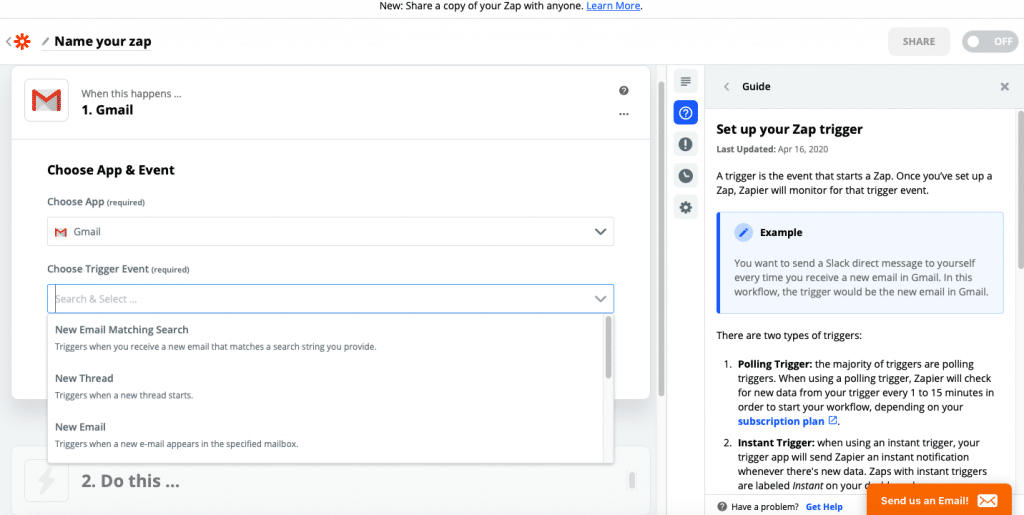The height and width of the screenshot is (515, 1024).
Task: Collapse the Choose Trigger Event dropdown arrow
Action: 600,299
